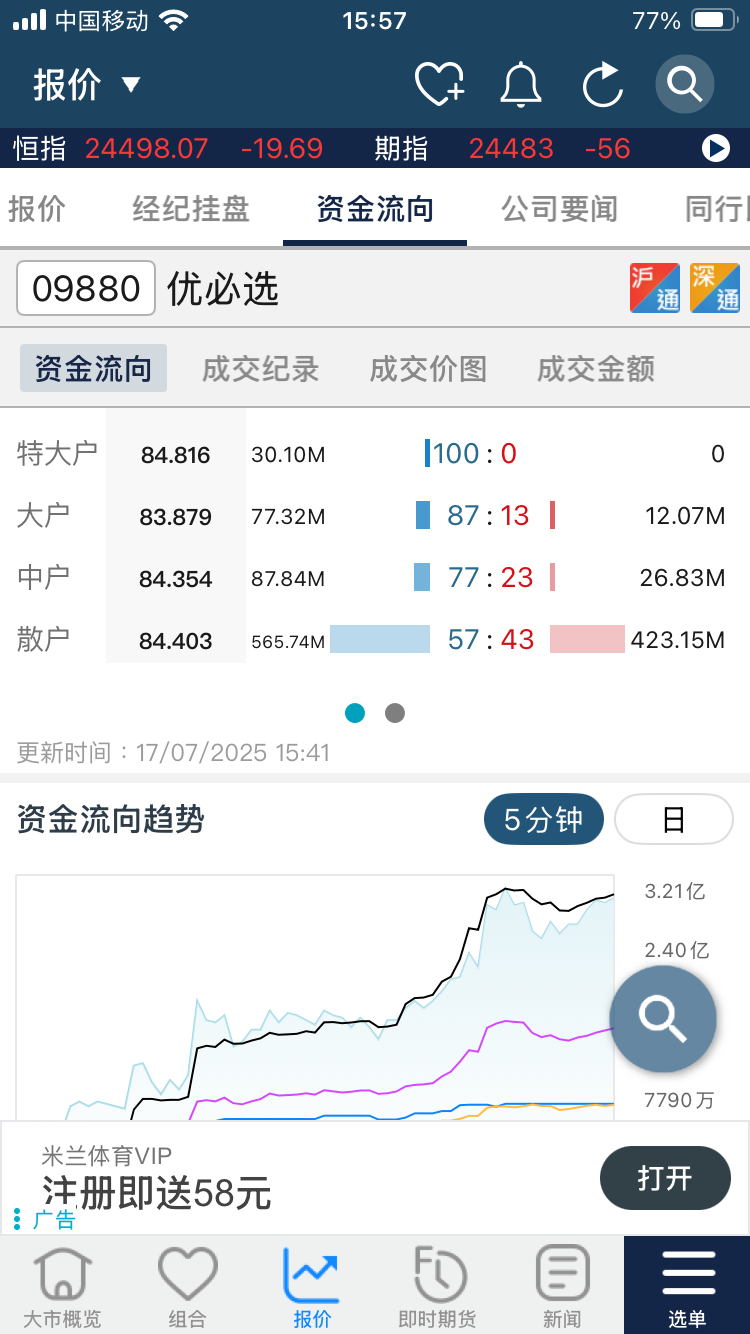Add stock to favorites via heart-plus icon
The image size is (750, 1334).
(440, 84)
